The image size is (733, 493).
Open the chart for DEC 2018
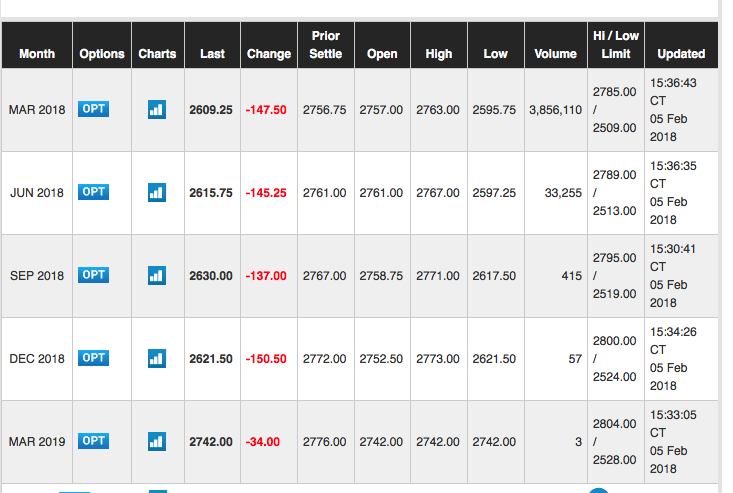(x=157, y=358)
